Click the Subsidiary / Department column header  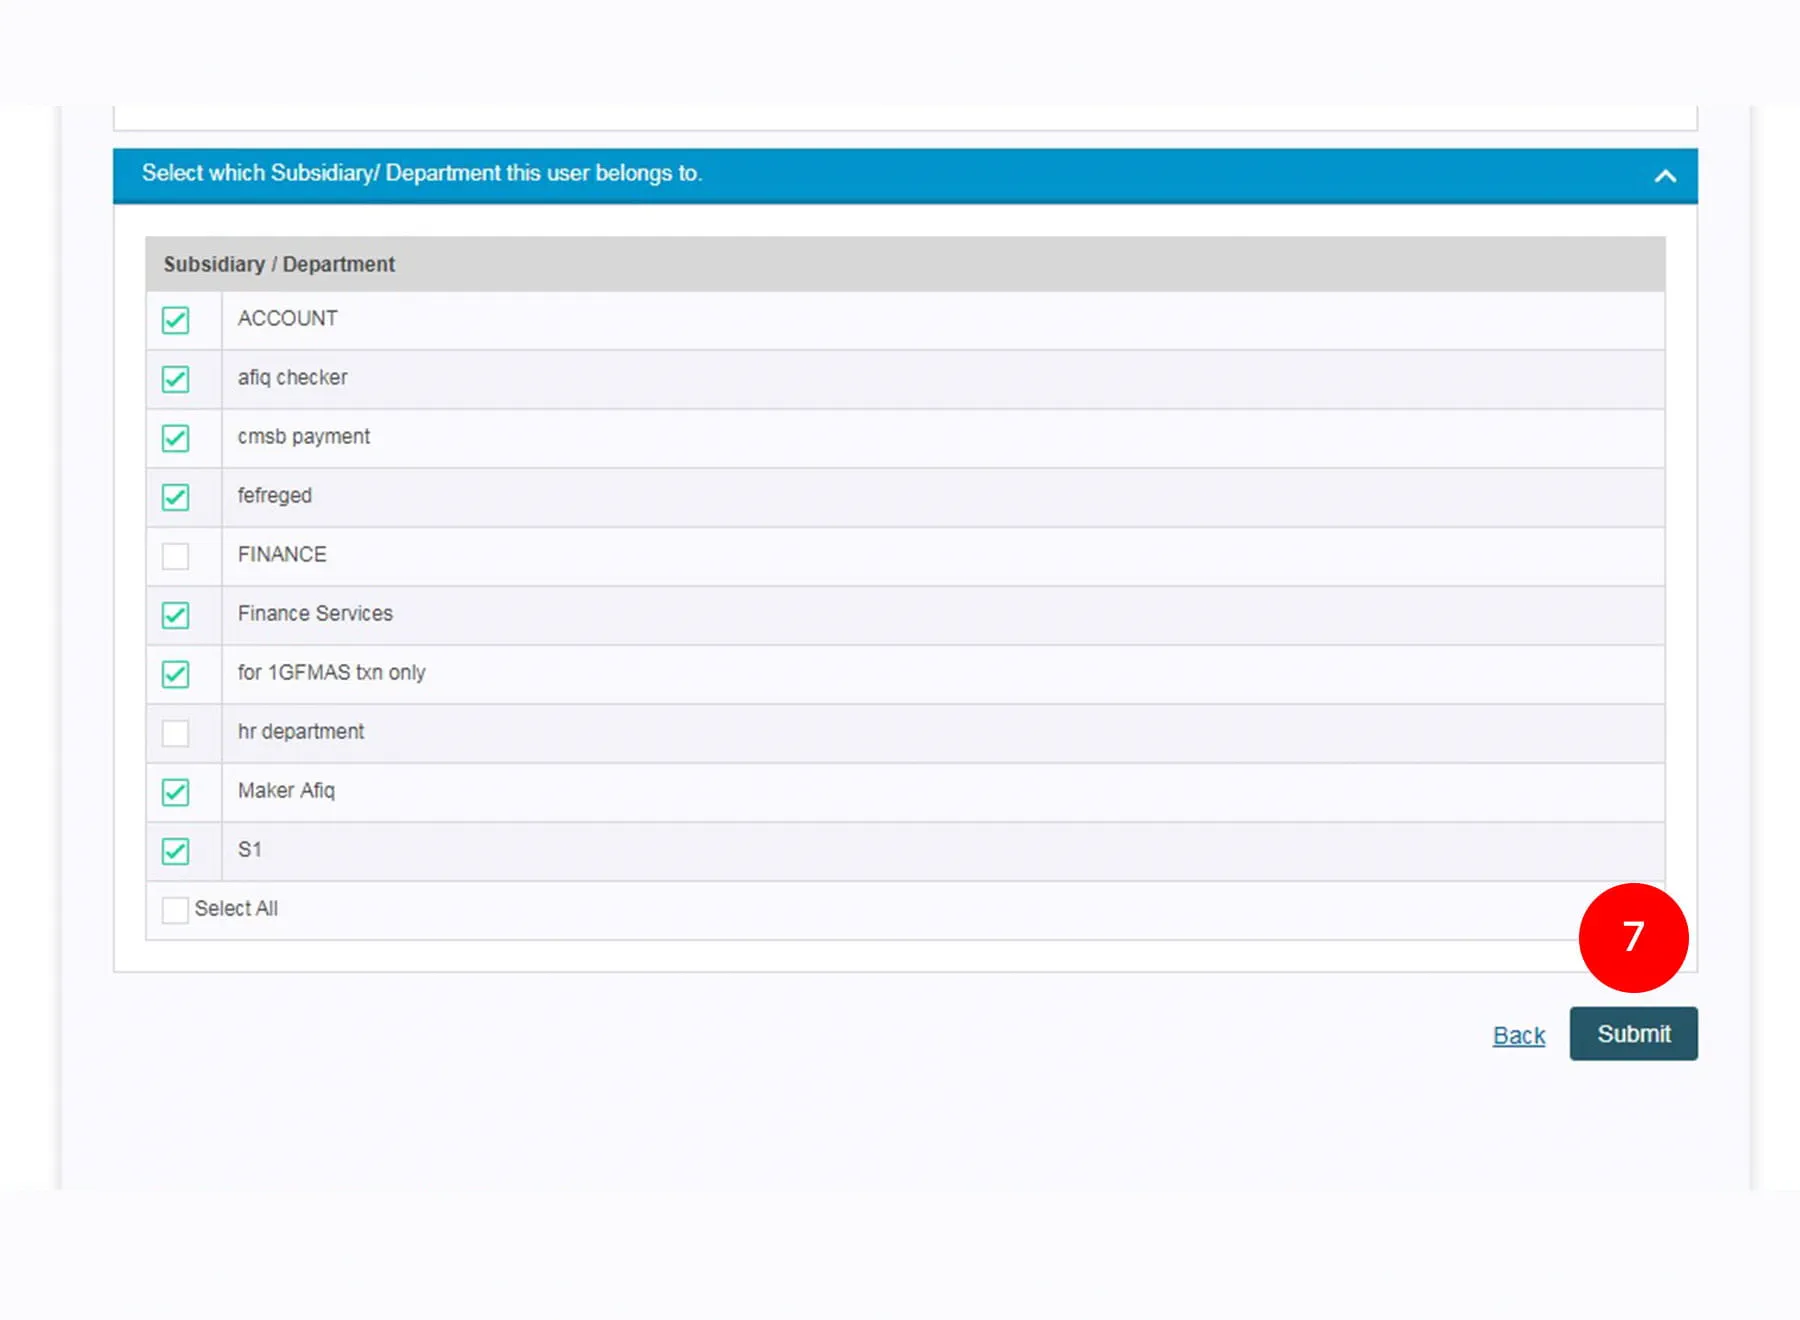[x=279, y=264]
